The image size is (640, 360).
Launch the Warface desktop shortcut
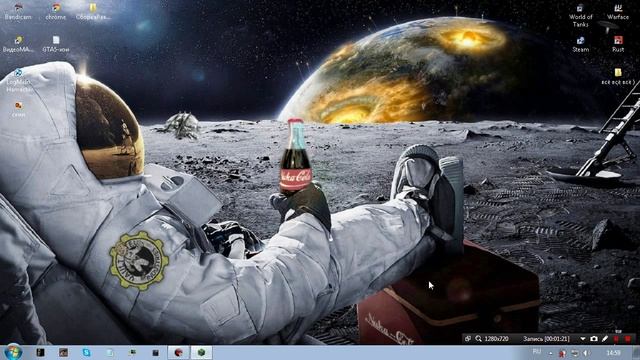point(618,11)
